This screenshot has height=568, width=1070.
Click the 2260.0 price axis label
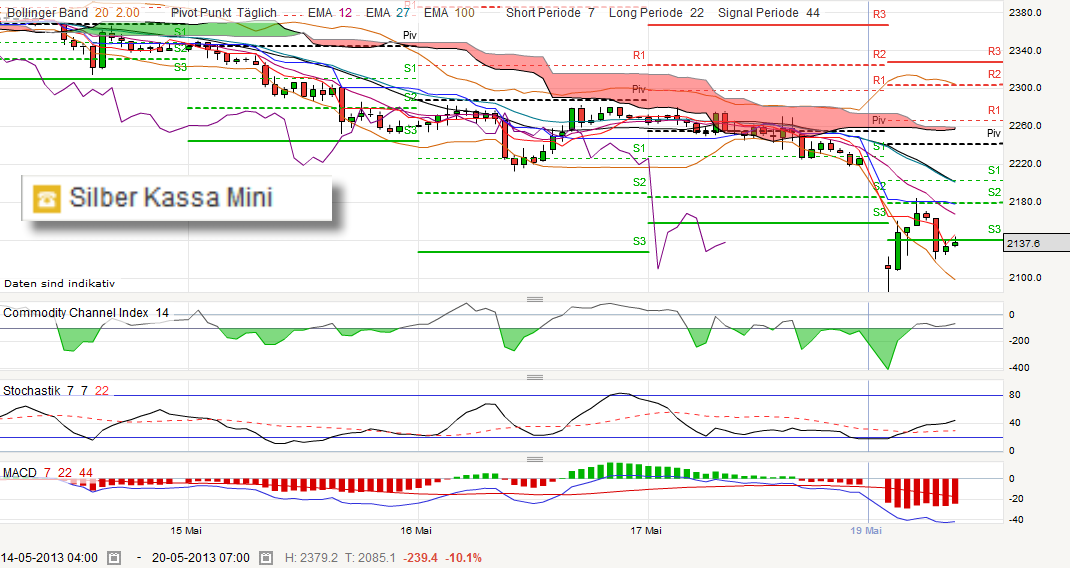coord(1025,126)
